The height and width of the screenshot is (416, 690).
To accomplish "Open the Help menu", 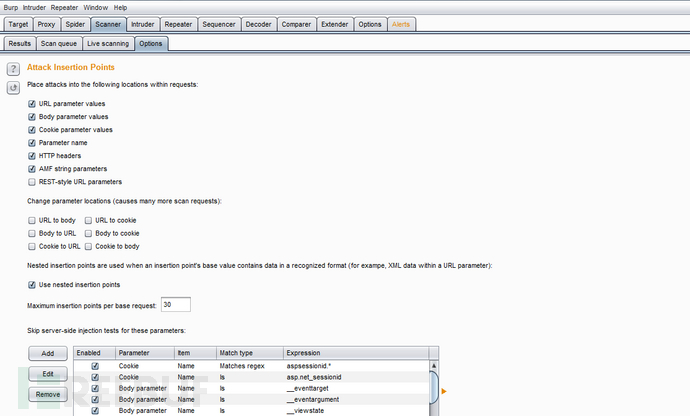I will point(120,7).
